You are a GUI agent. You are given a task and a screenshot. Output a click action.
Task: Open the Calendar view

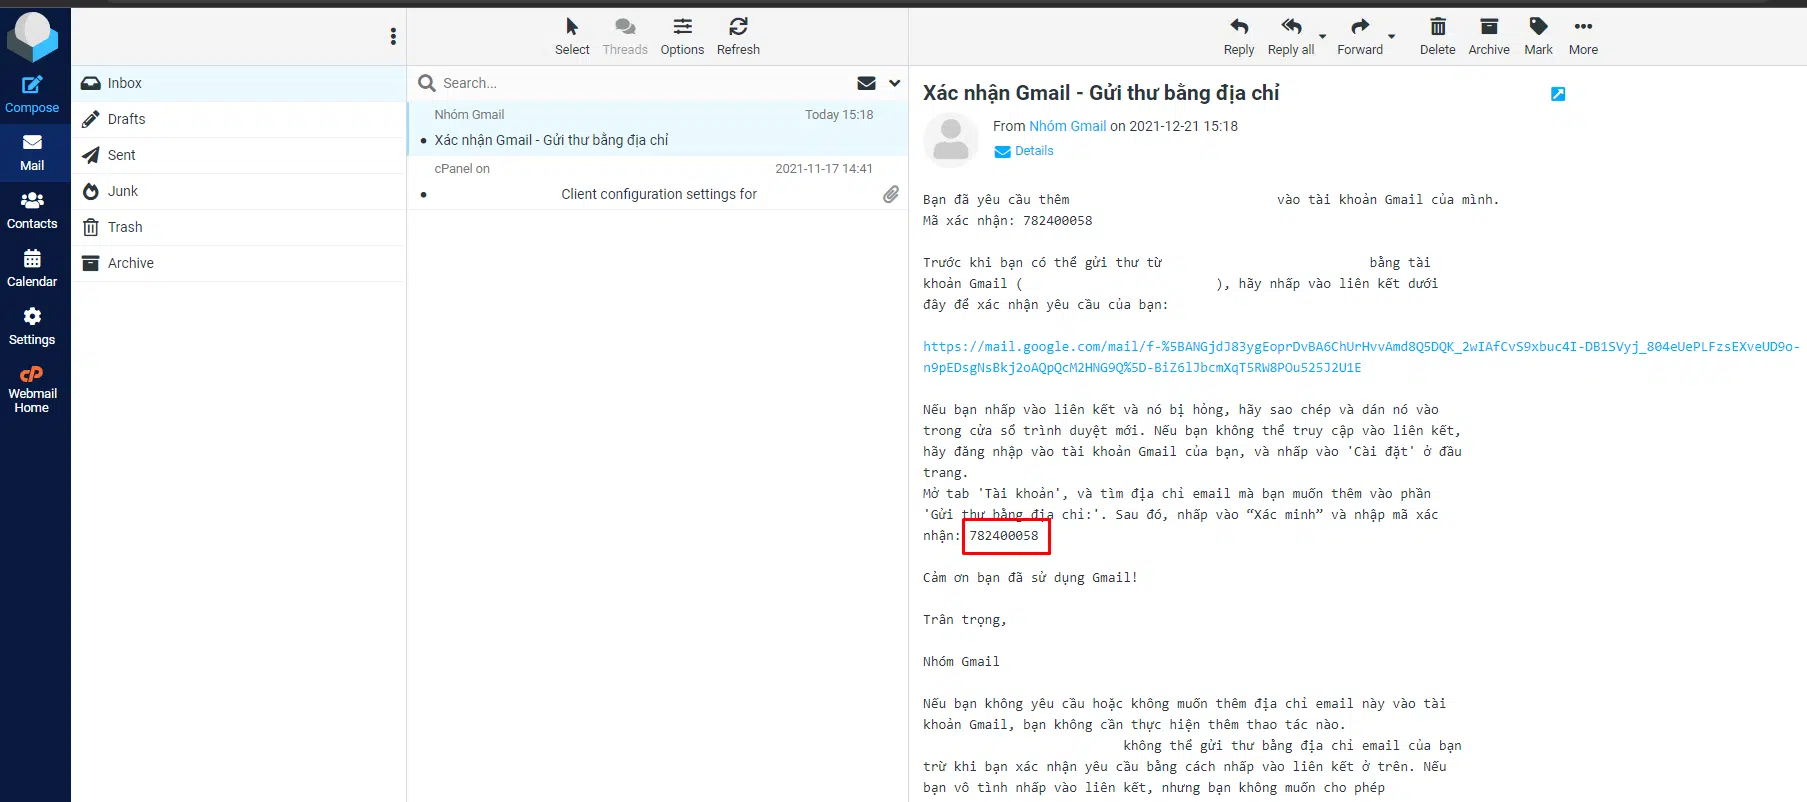coord(32,269)
